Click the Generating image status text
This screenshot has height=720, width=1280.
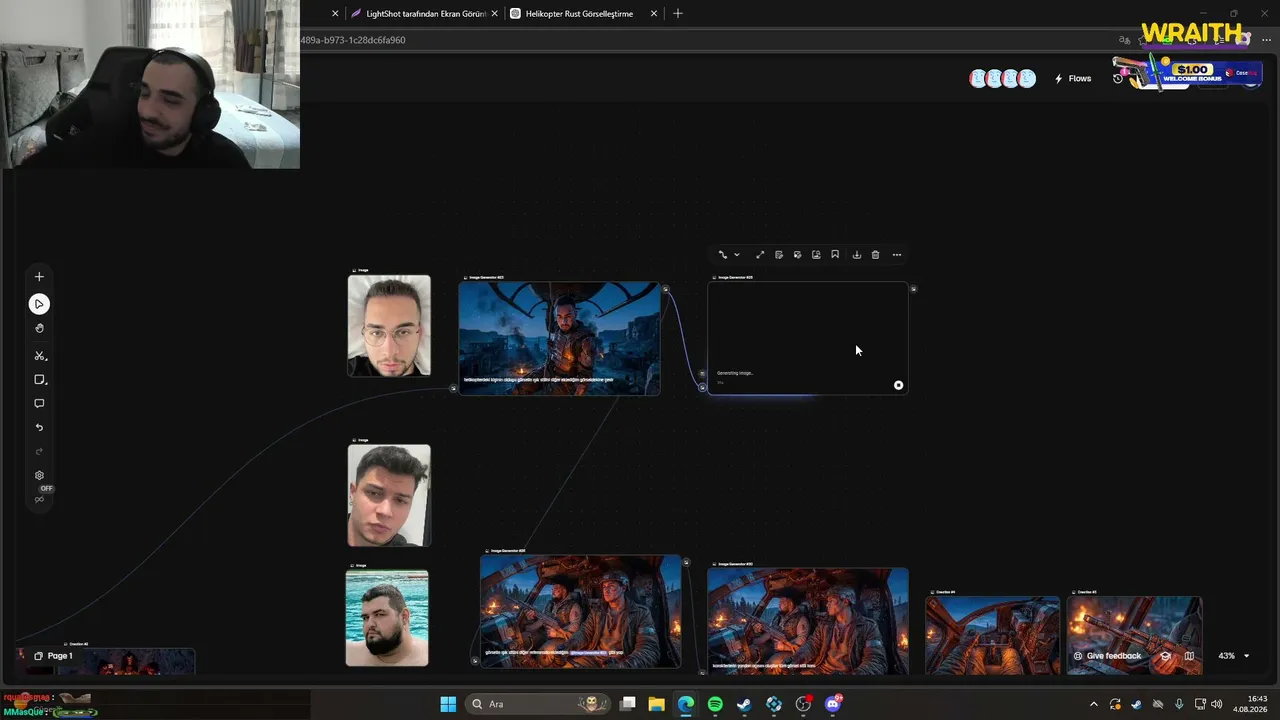735,373
